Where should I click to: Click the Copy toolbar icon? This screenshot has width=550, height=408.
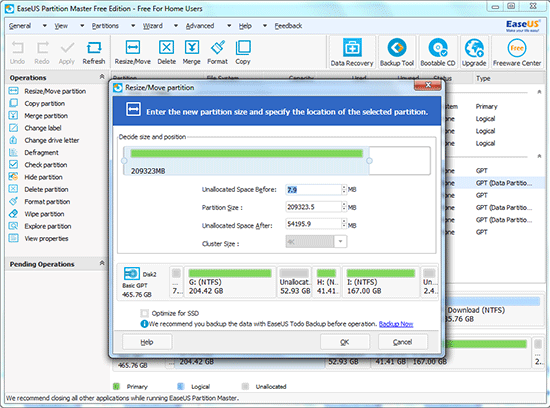243,53
